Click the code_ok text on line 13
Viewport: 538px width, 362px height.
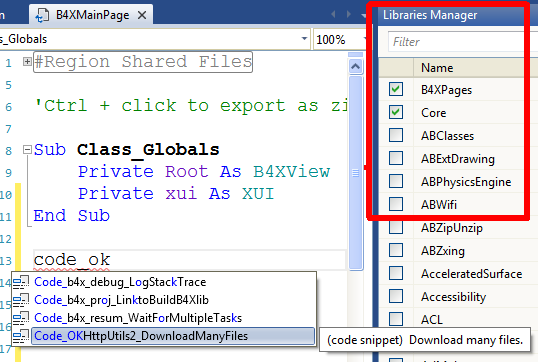coord(72,260)
